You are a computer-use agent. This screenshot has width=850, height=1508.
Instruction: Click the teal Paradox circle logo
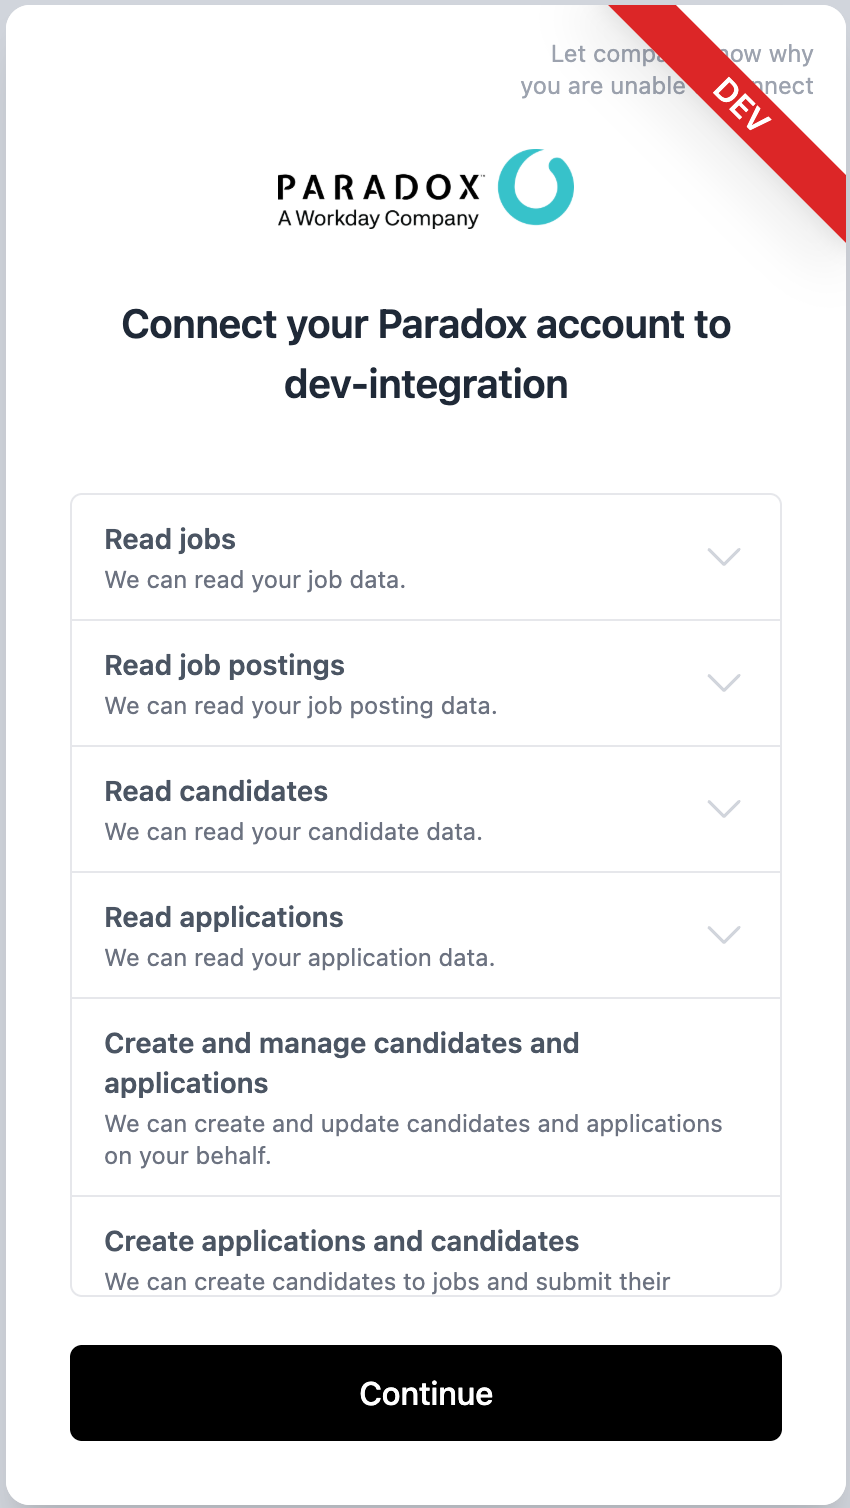[536, 187]
